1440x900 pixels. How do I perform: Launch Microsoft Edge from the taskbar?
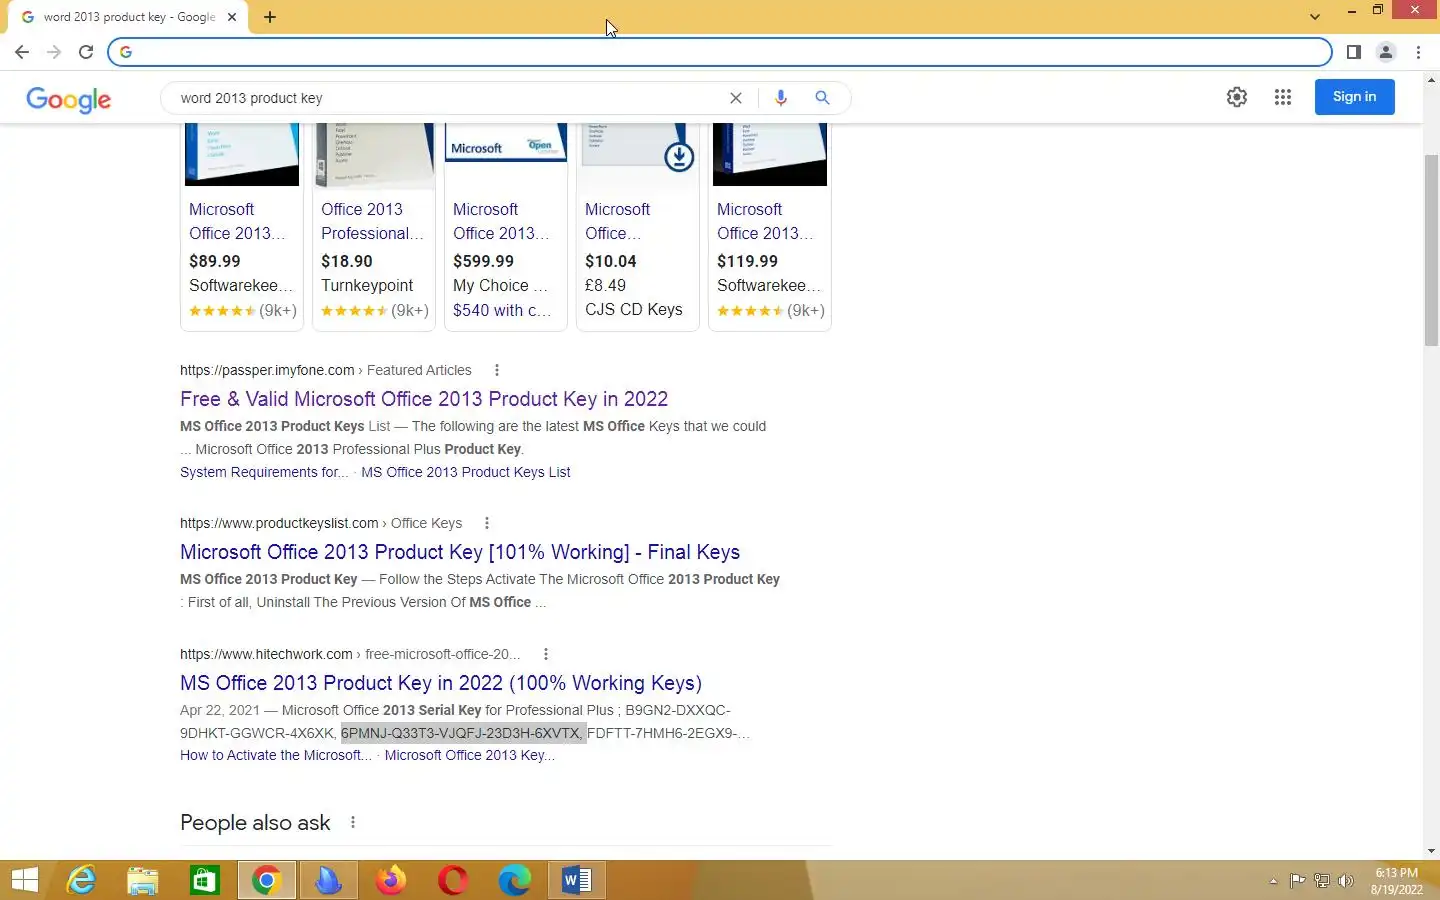[x=515, y=880]
